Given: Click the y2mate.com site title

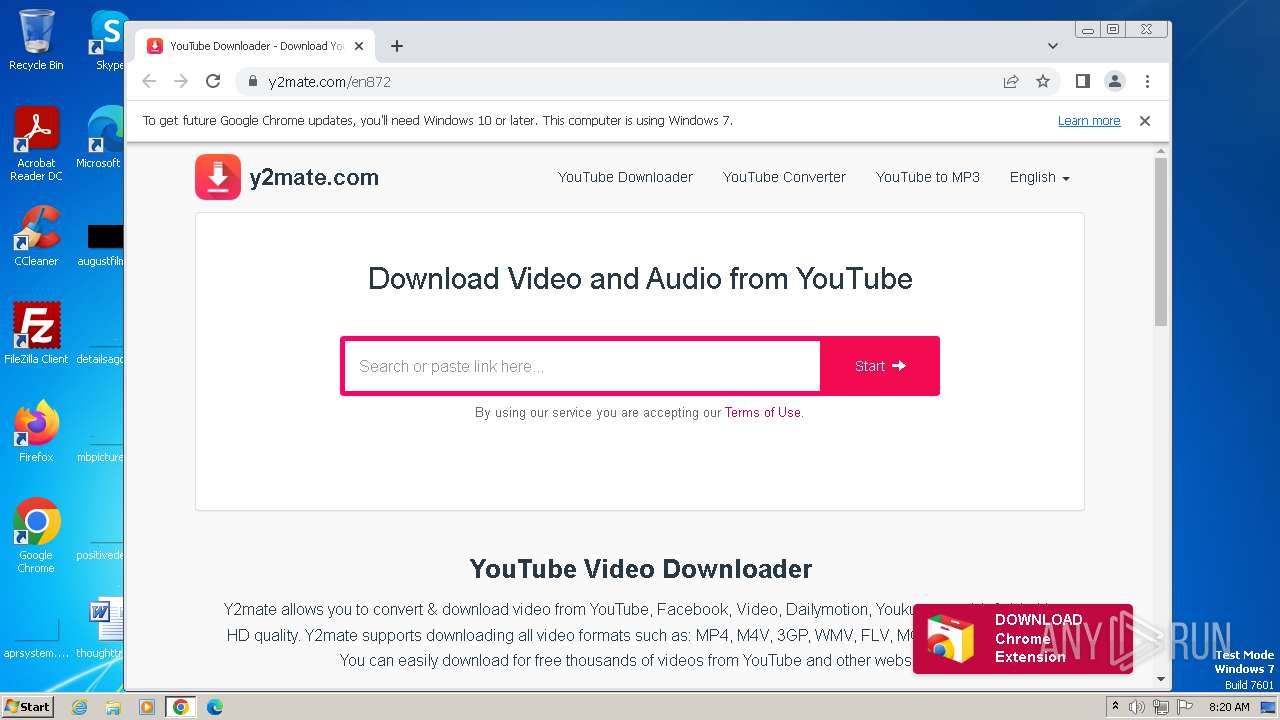Looking at the screenshot, I should [x=314, y=178].
